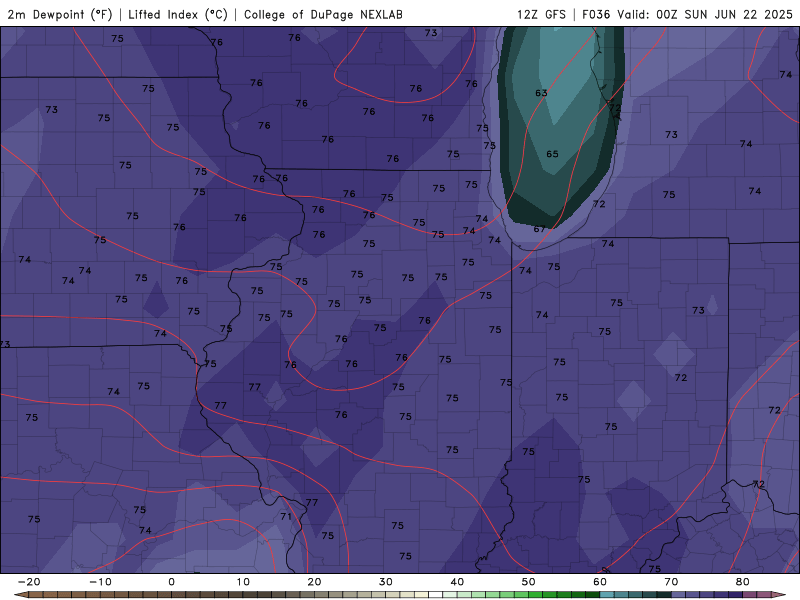Click the "40" color scale label
This screenshot has height=600, width=800.
(457, 582)
